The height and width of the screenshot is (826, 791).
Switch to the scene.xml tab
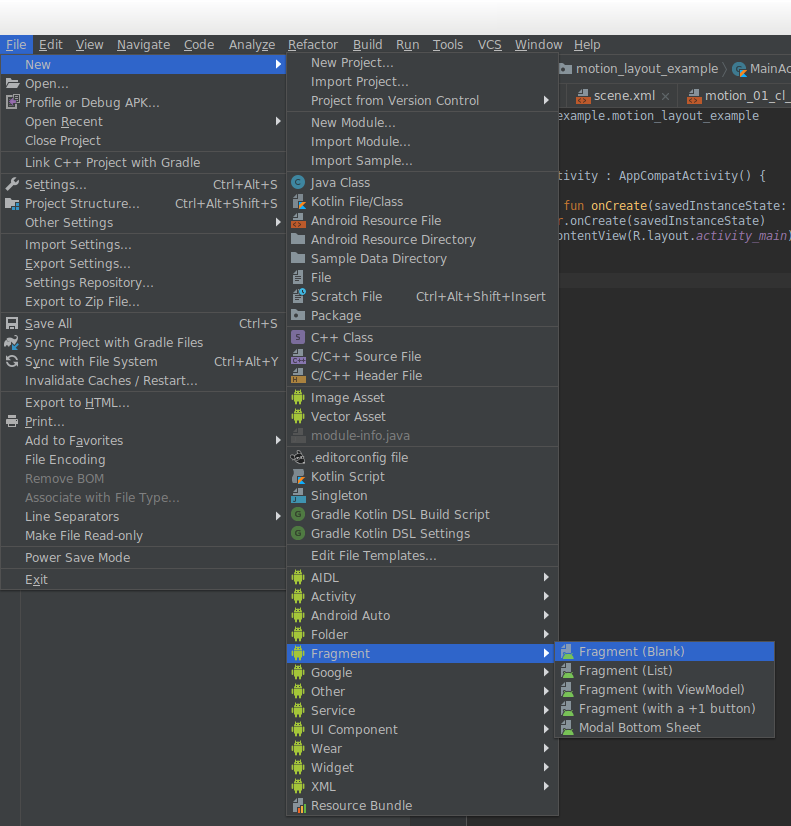click(623, 96)
